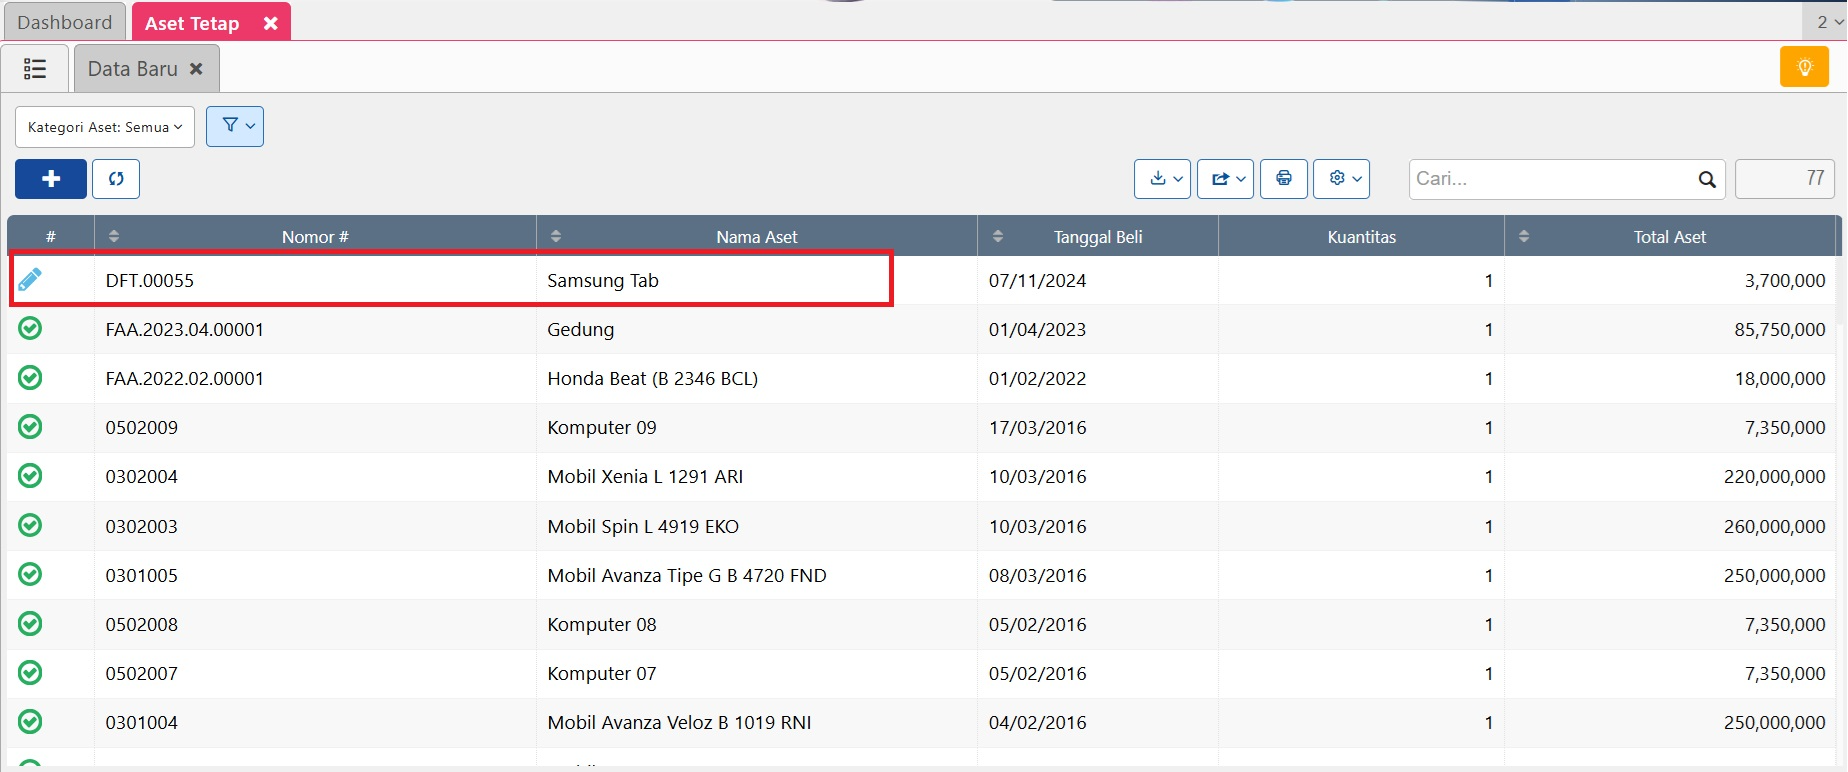Select the Aset Tetap tab
This screenshot has width=1848, height=772.
(192, 23)
